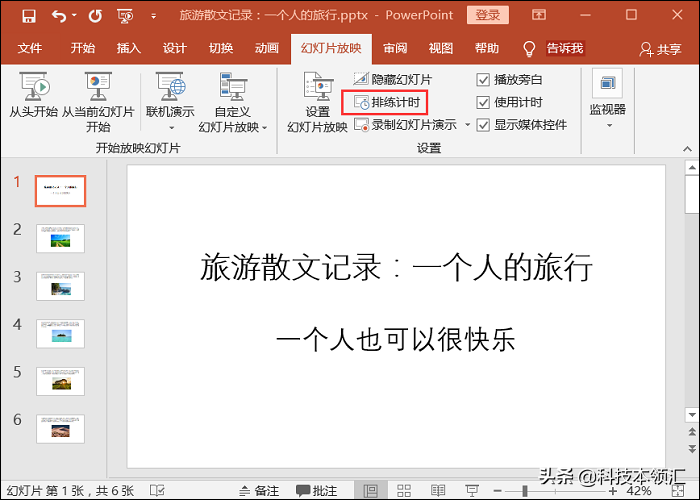Open 设置幻灯片放映 setup dialog

(x=317, y=102)
